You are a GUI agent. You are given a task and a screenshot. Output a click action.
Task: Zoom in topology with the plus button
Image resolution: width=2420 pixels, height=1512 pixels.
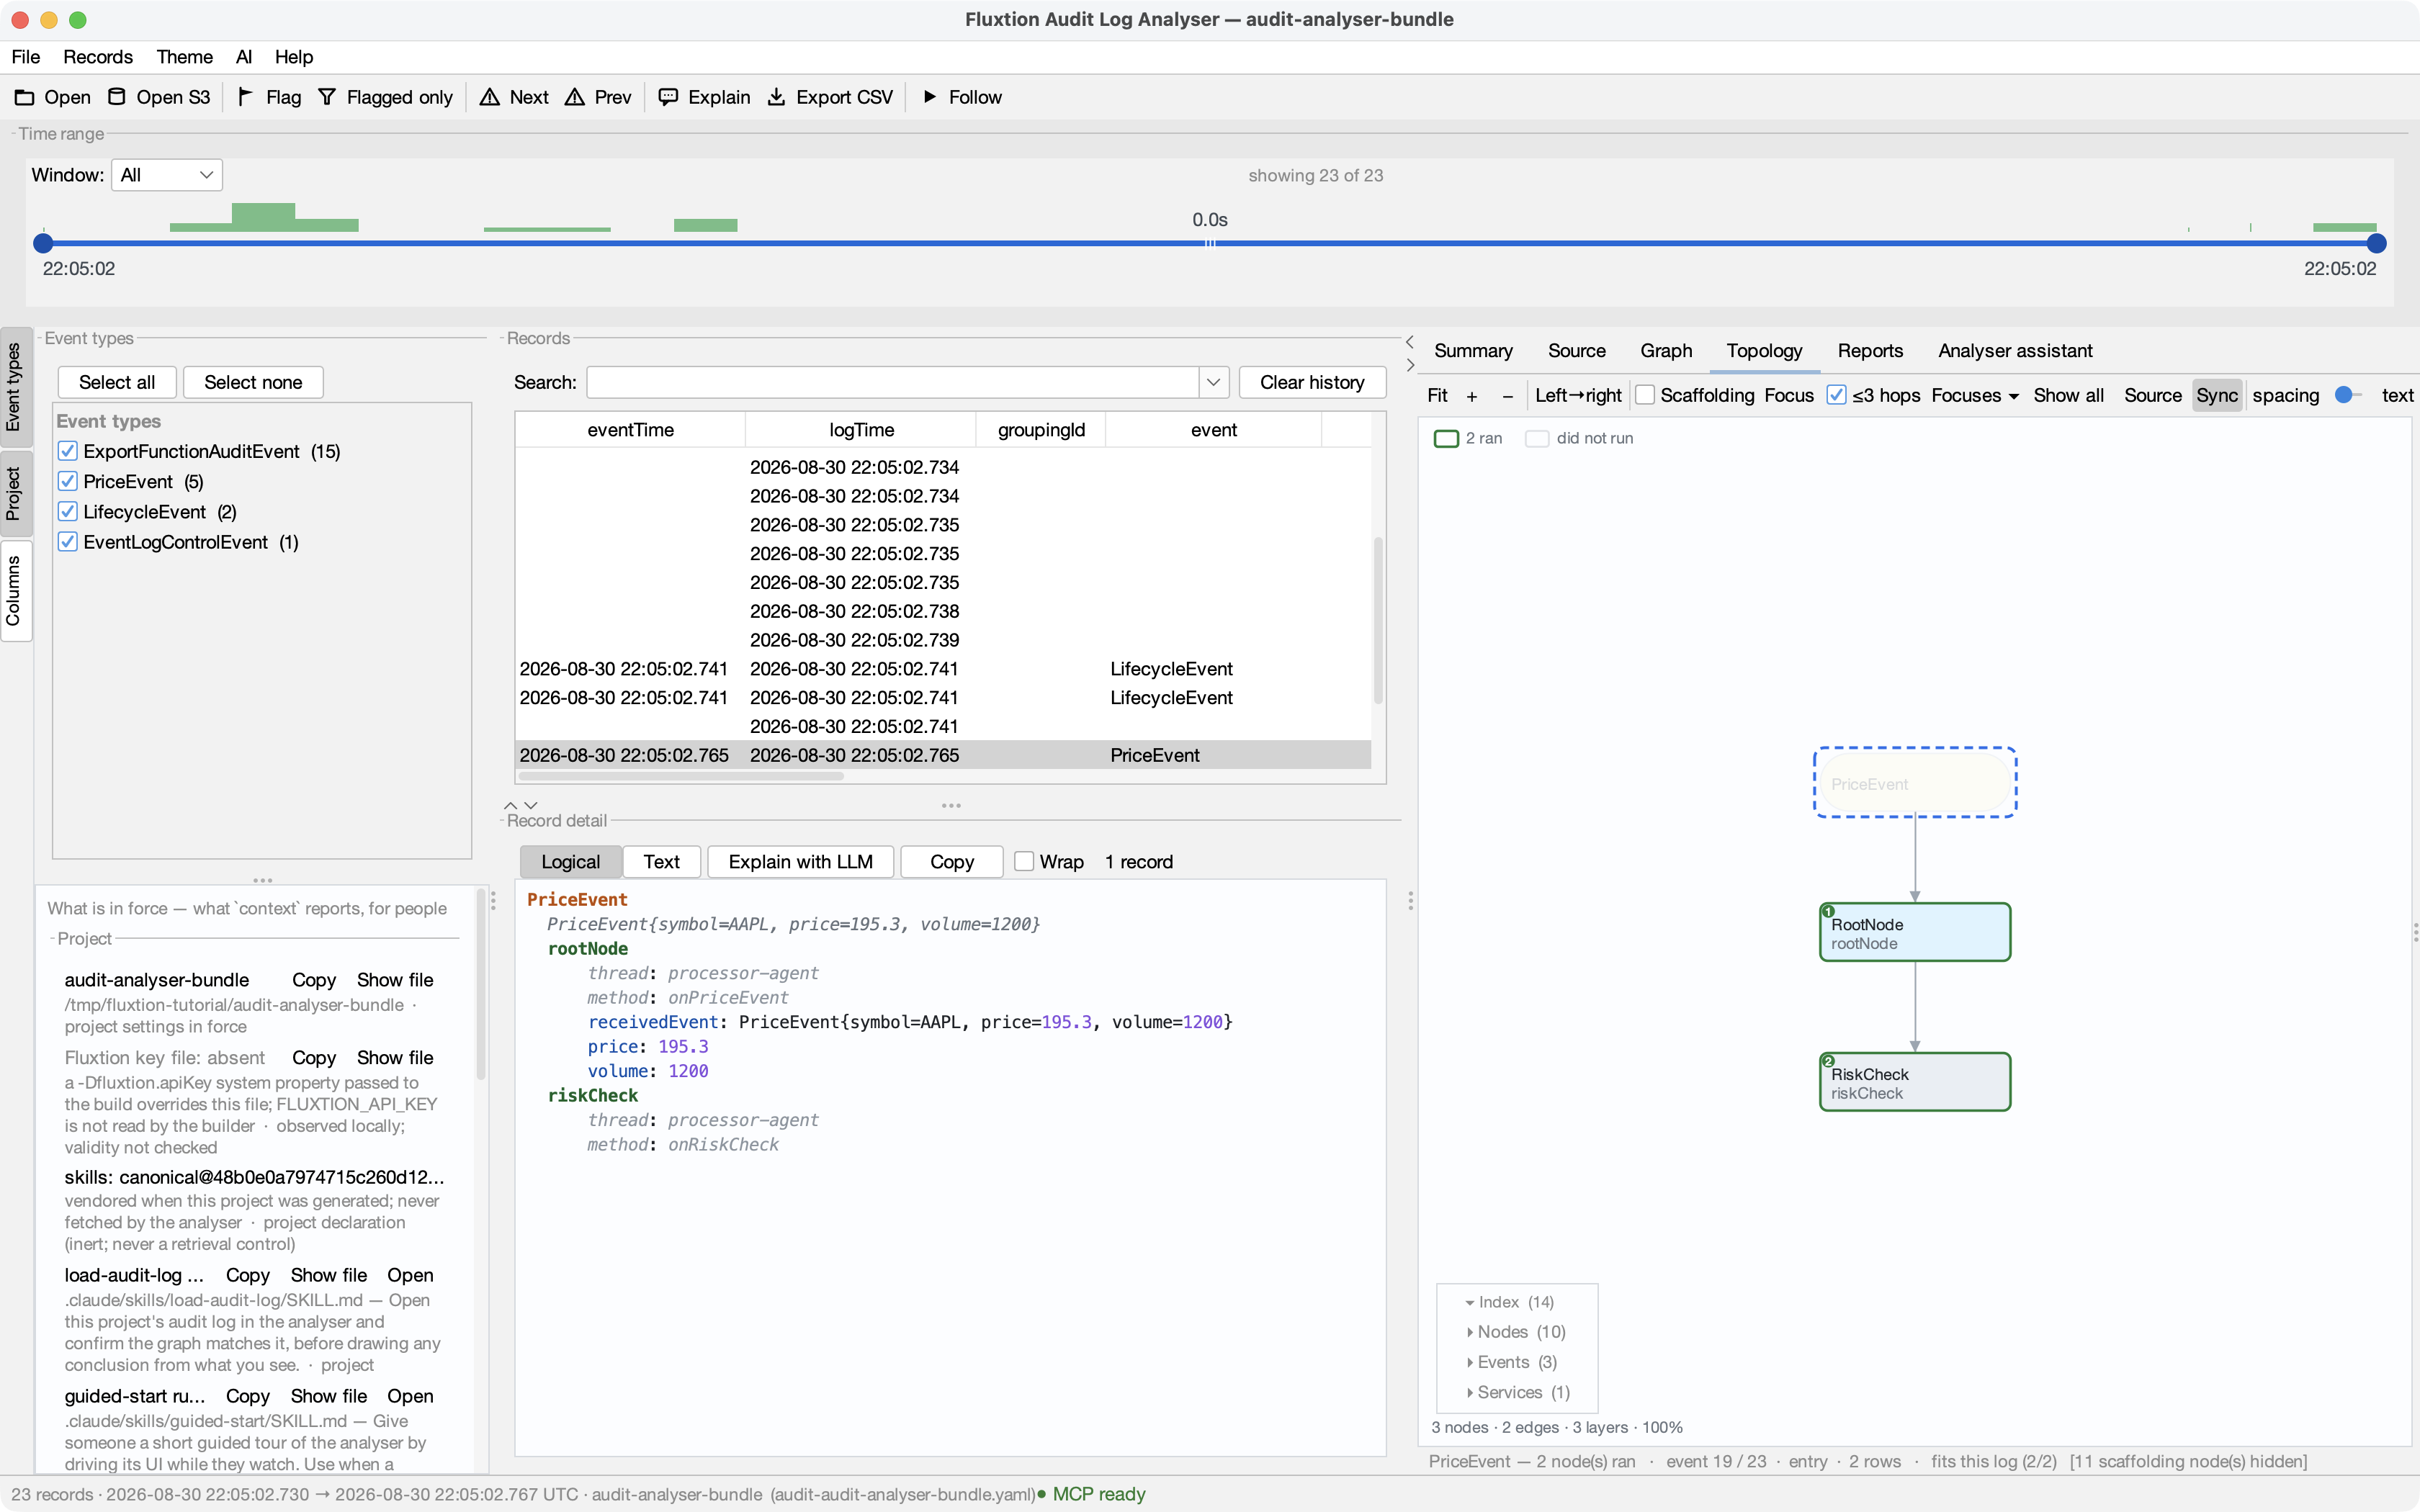(1472, 396)
